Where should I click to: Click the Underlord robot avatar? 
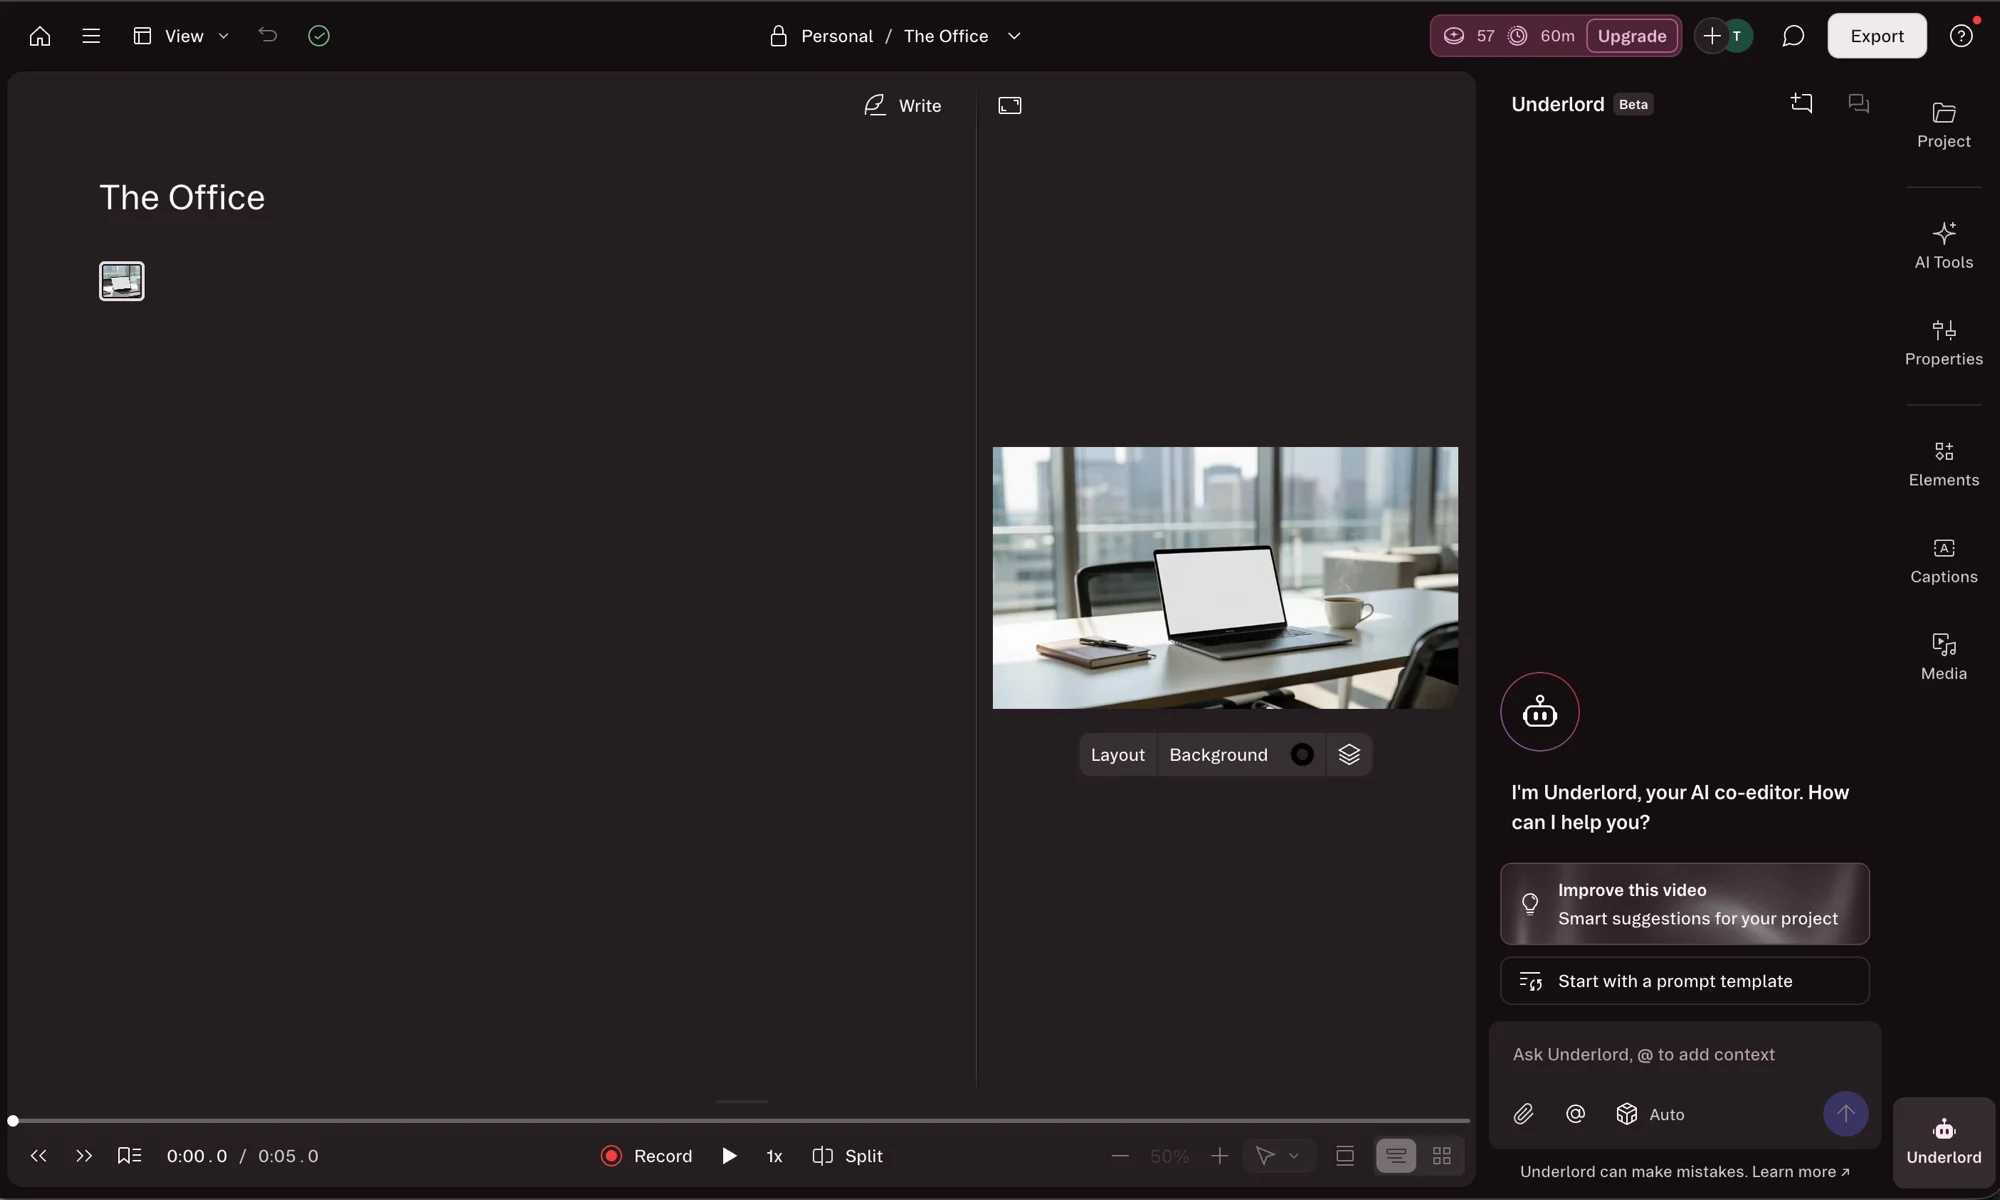click(1540, 712)
